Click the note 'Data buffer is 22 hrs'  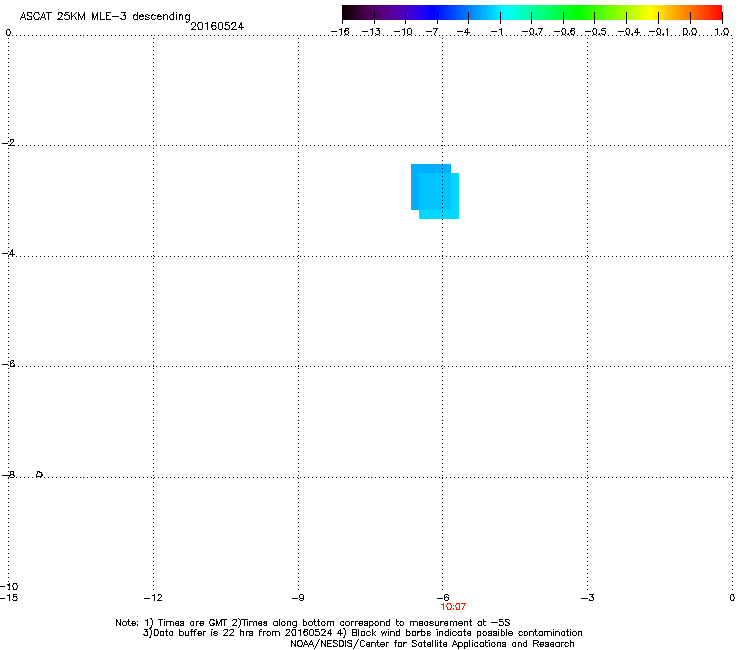point(198,633)
